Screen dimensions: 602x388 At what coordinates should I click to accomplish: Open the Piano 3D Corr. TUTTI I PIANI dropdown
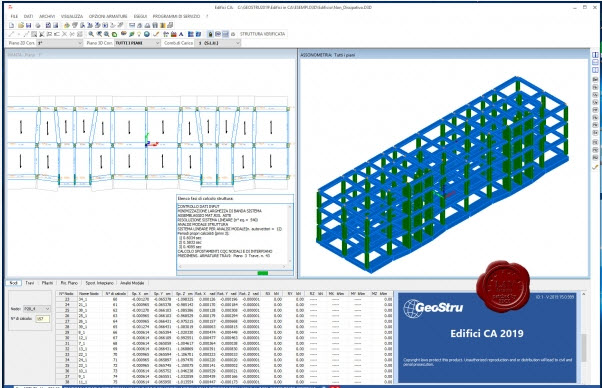137,43
